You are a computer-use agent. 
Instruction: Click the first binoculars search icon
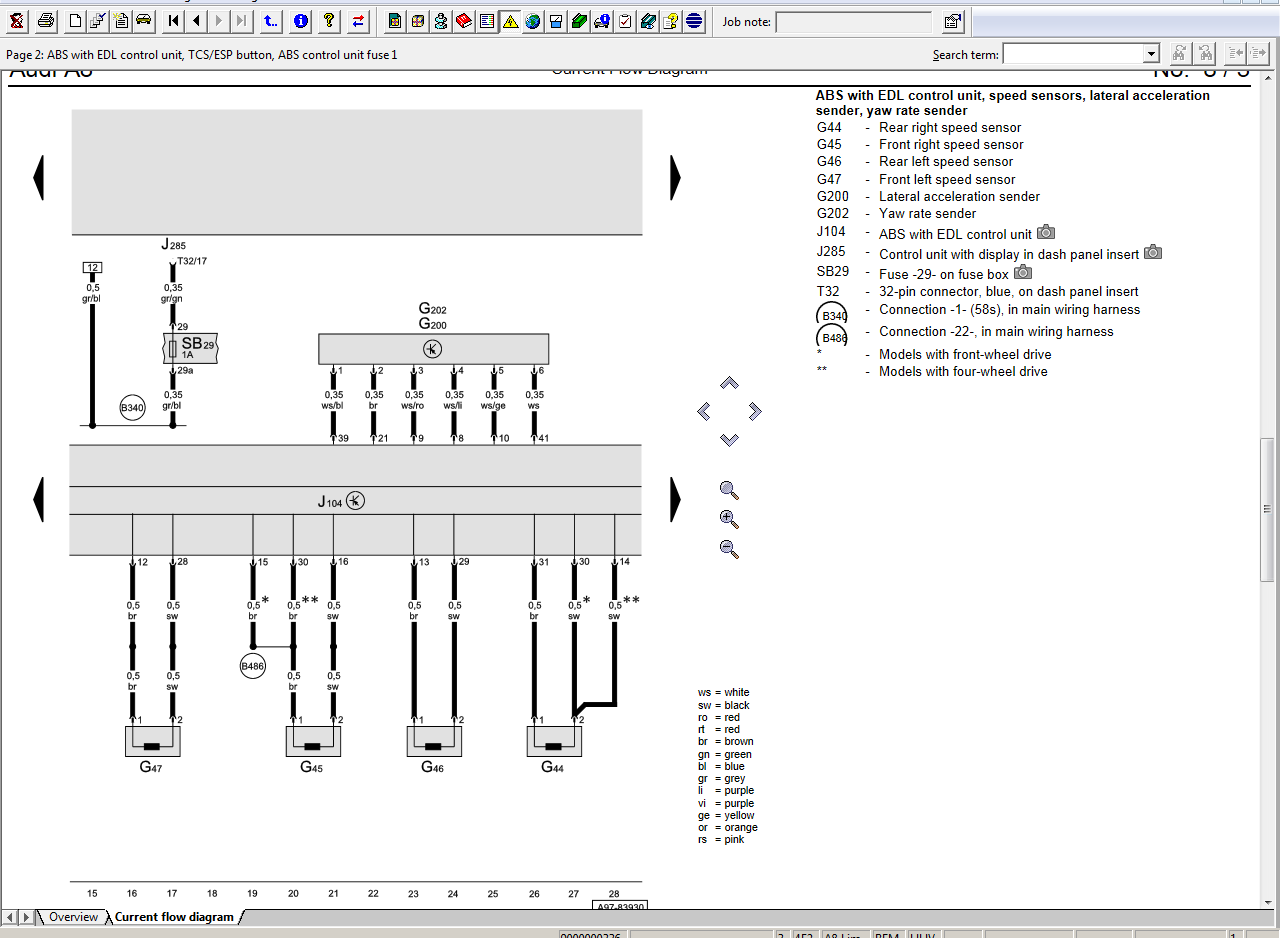(x=1180, y=53)
